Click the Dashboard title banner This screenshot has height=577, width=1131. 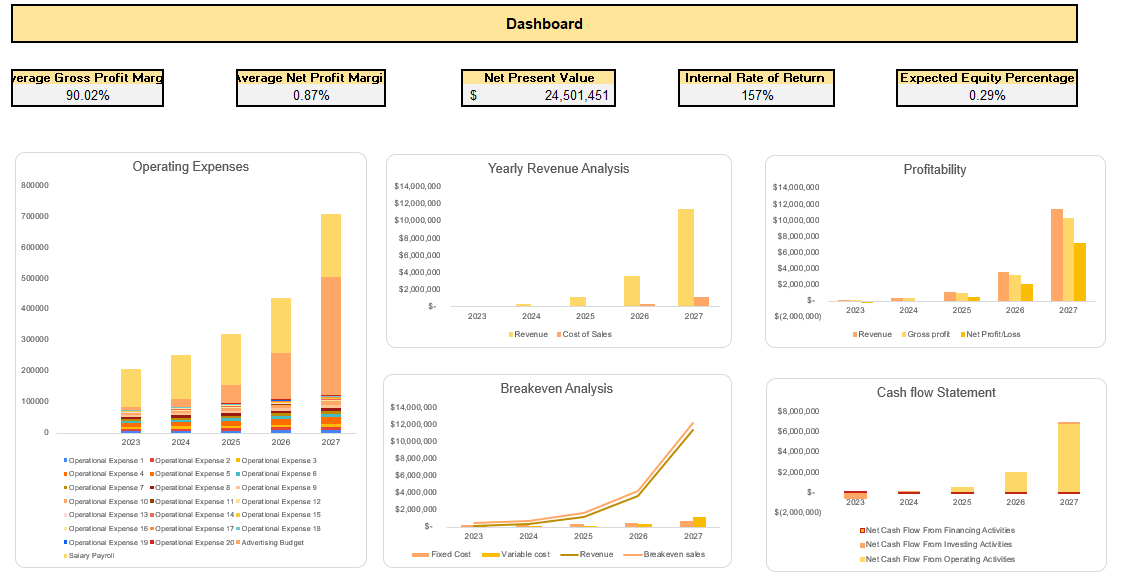543,23
